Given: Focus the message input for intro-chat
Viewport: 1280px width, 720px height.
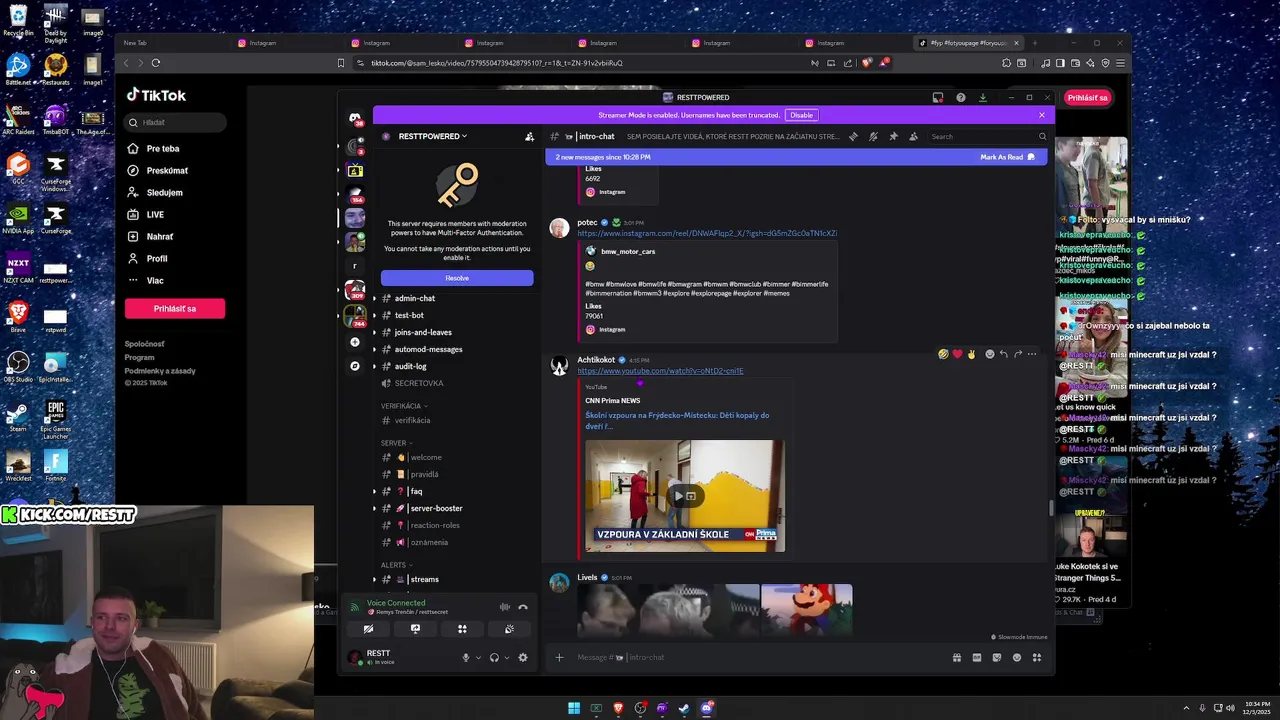Looking at the screenshot, I should [760, 657].
